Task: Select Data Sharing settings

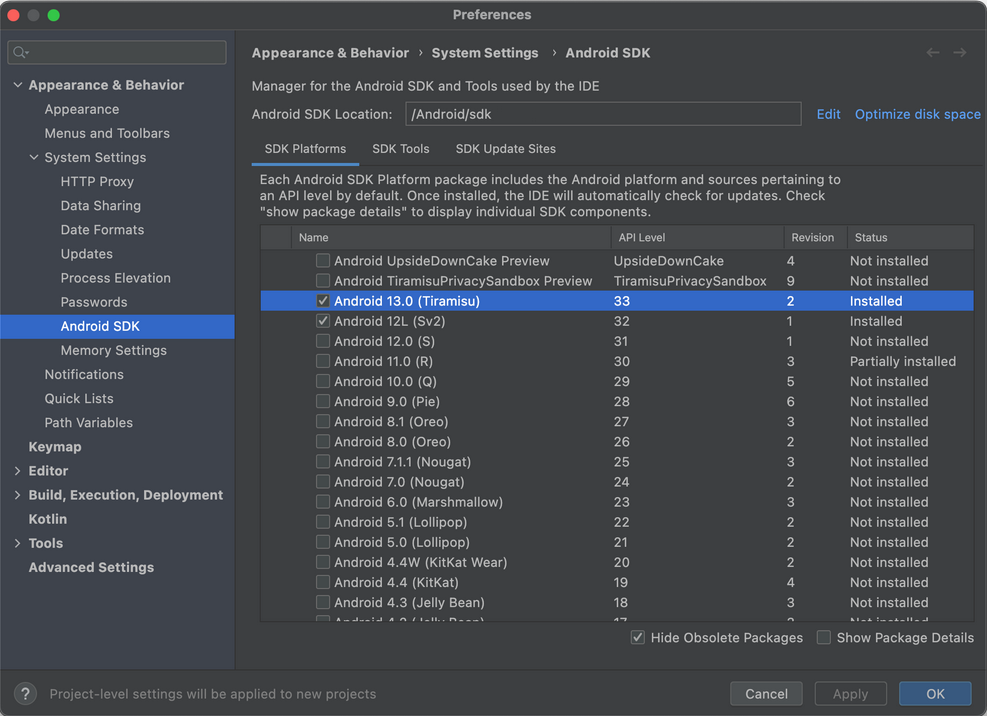Action: pyautogui.click(x=101, y=206)
